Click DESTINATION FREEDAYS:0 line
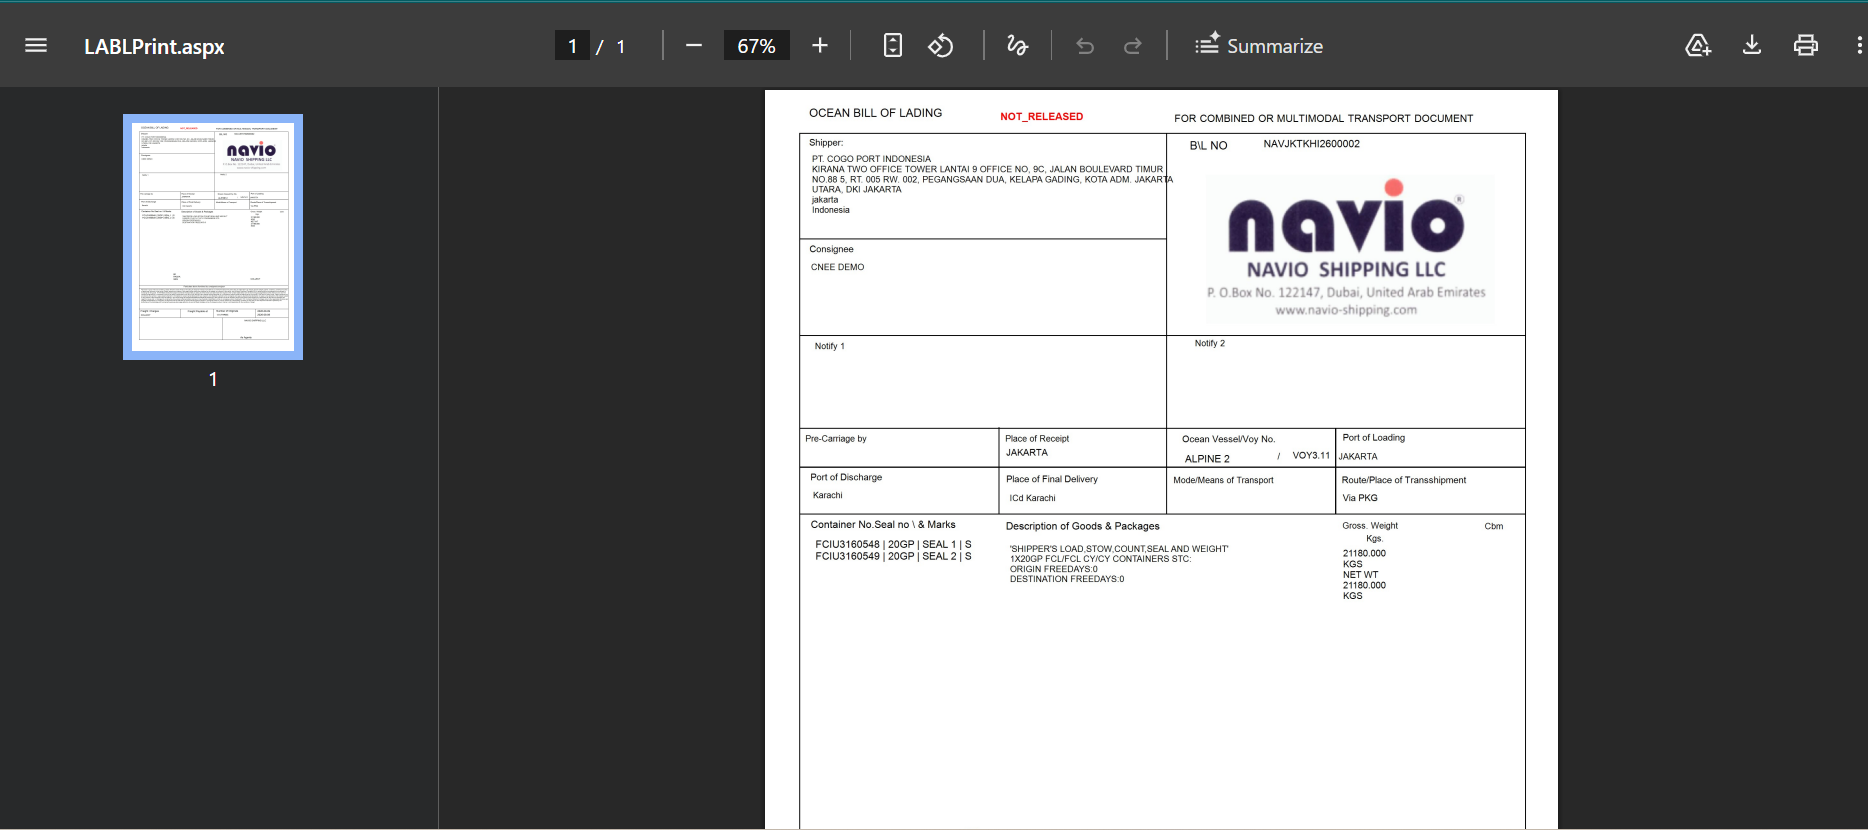The image size is (1868, 830). coord(1066,579)
